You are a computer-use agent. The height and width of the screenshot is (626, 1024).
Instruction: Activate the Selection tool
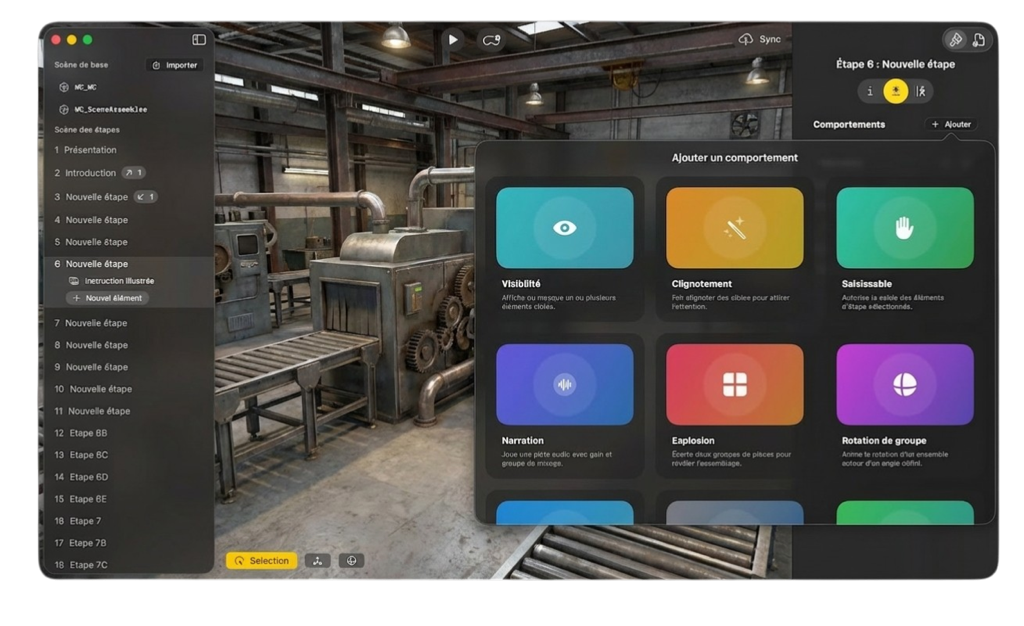tap(262, 561)
